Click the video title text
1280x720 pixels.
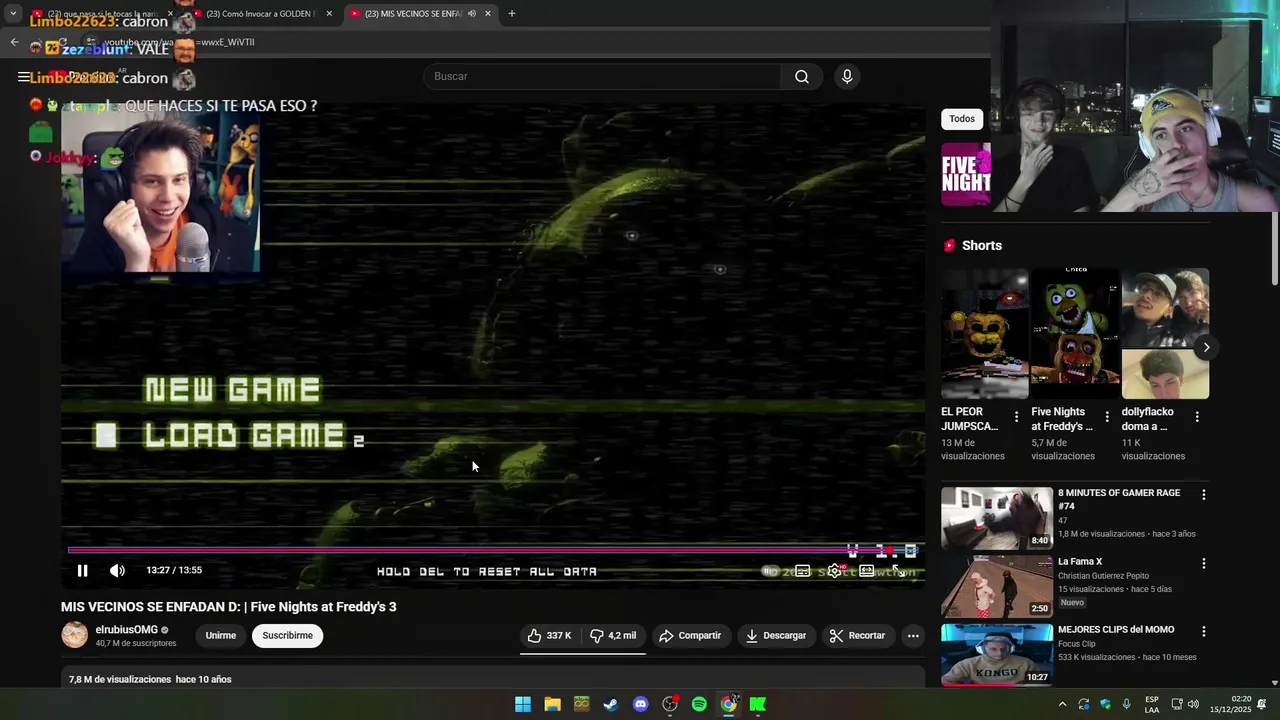point(229,607)
